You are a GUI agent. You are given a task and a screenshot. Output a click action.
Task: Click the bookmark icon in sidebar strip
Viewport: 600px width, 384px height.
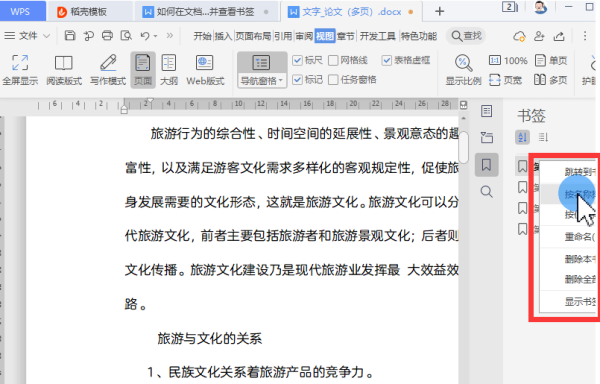[x=486, y=165]
